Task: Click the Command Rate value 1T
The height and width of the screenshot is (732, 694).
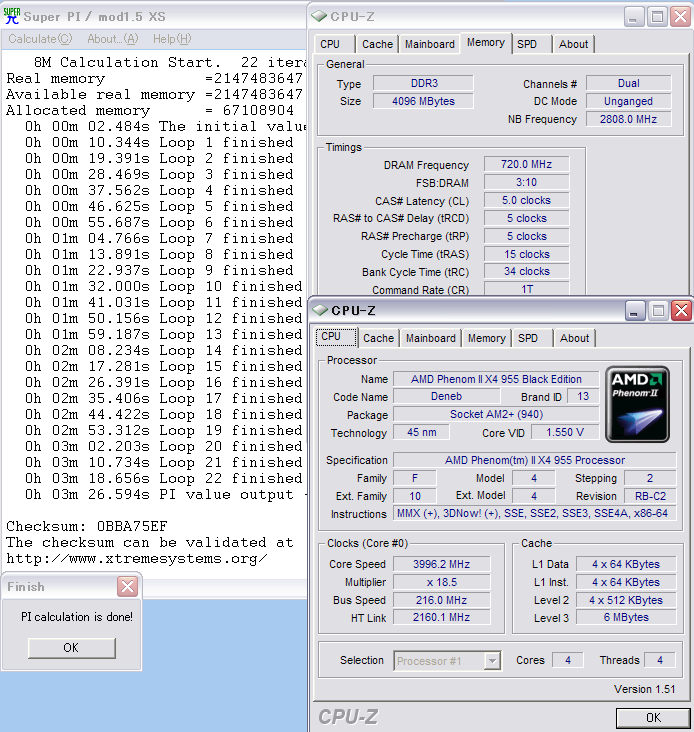Action: pos(526,289)
